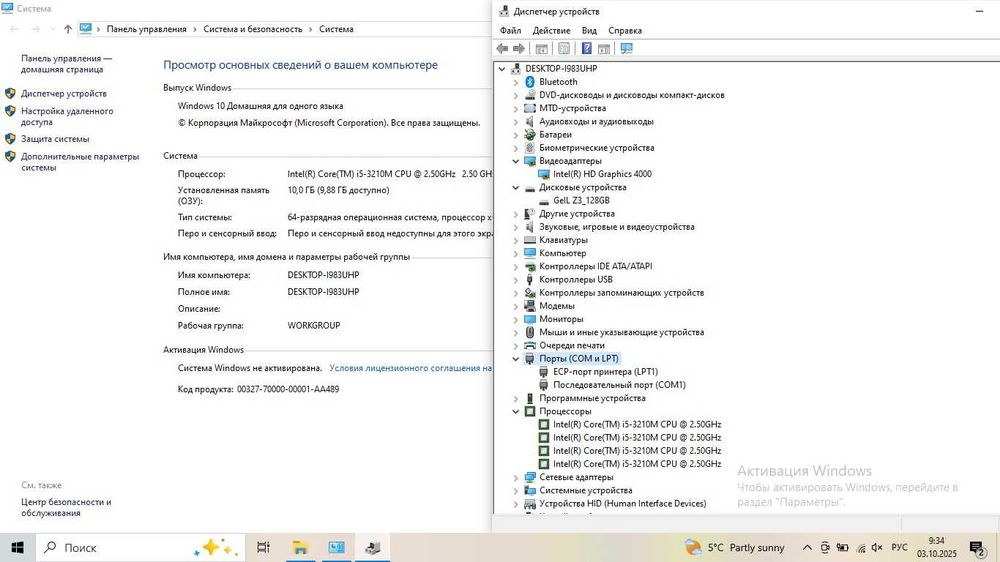Click the volume muted icon in system tray
The height and width of the screenshot is (562, 1000).
878,547
